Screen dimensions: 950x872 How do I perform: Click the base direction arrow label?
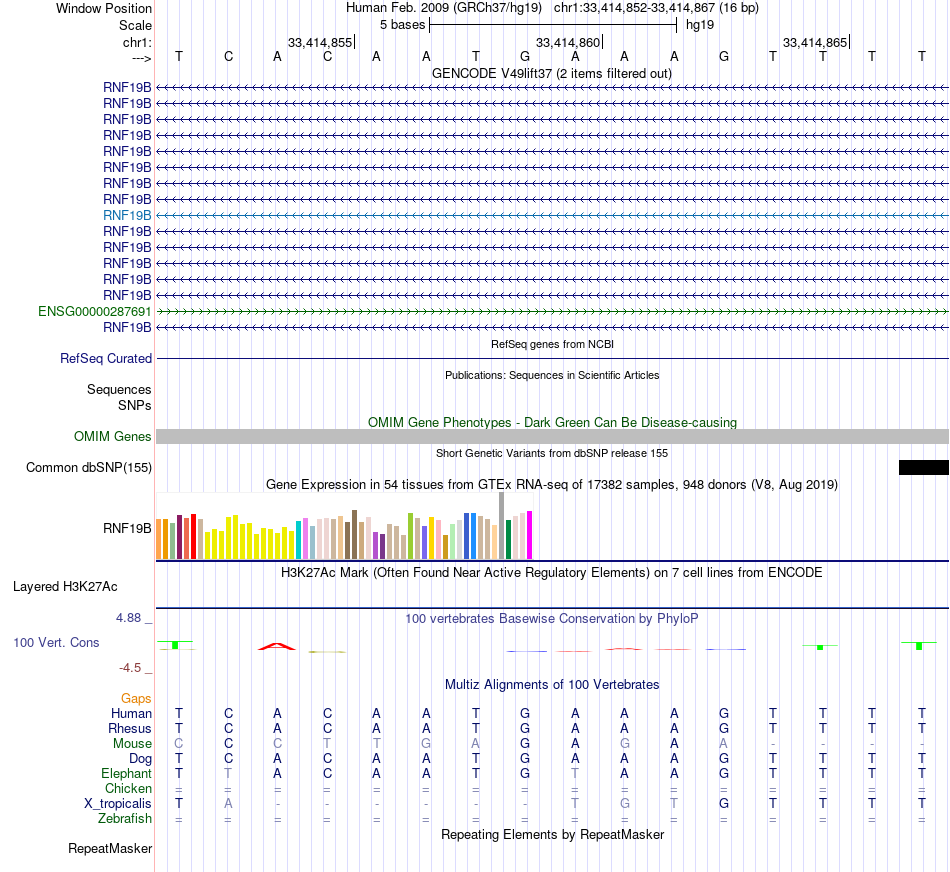point(141,58)
